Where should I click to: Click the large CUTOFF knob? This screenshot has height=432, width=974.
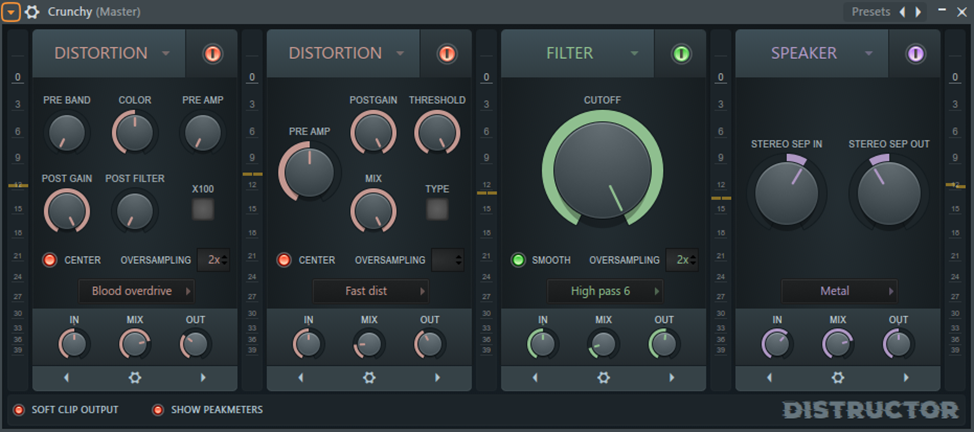tap(603, 169)
